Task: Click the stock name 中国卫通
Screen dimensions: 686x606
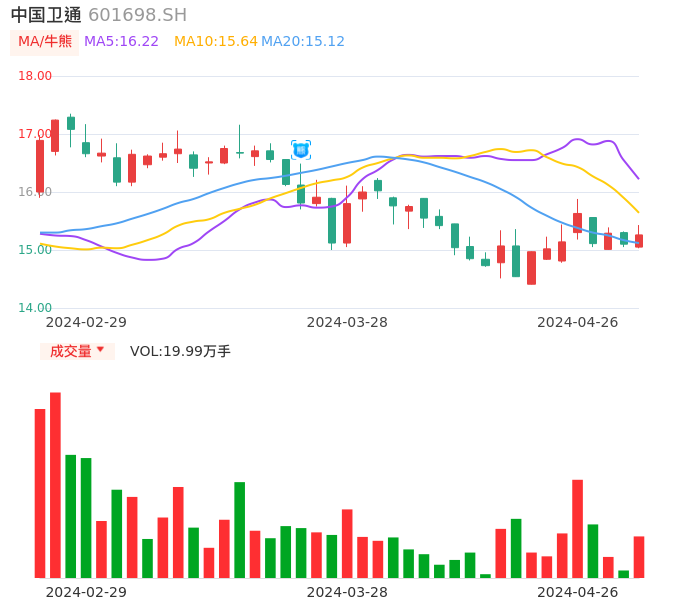Action: pyautogui.click(x=46, y=15)
